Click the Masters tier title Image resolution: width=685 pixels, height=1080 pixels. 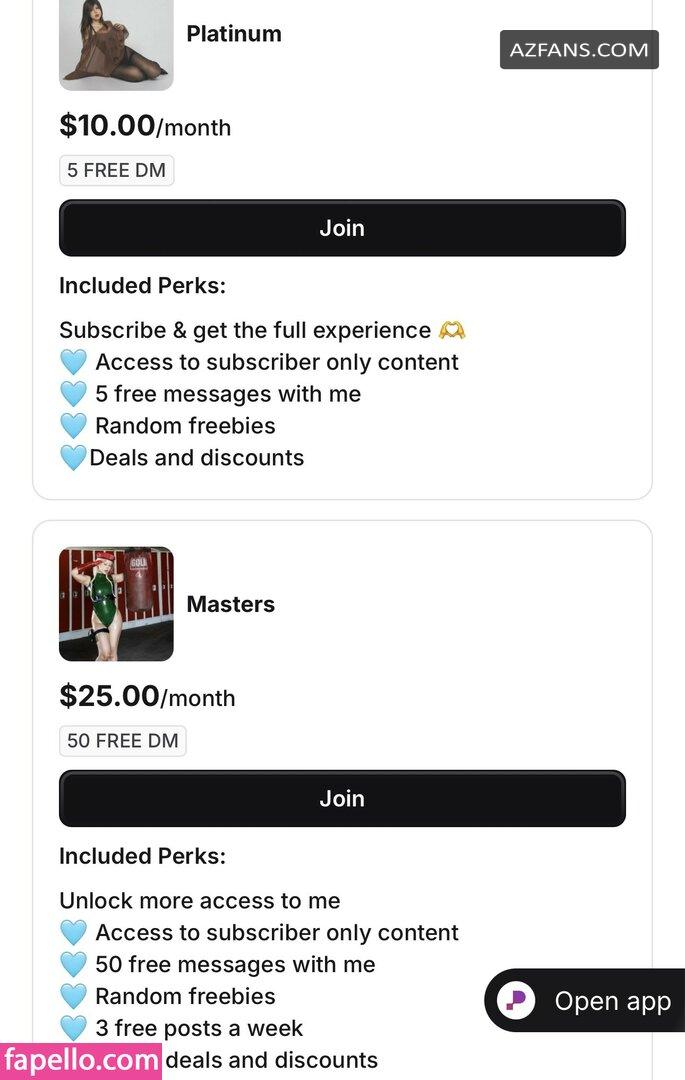pyautogui.click(x=230, y=604)
